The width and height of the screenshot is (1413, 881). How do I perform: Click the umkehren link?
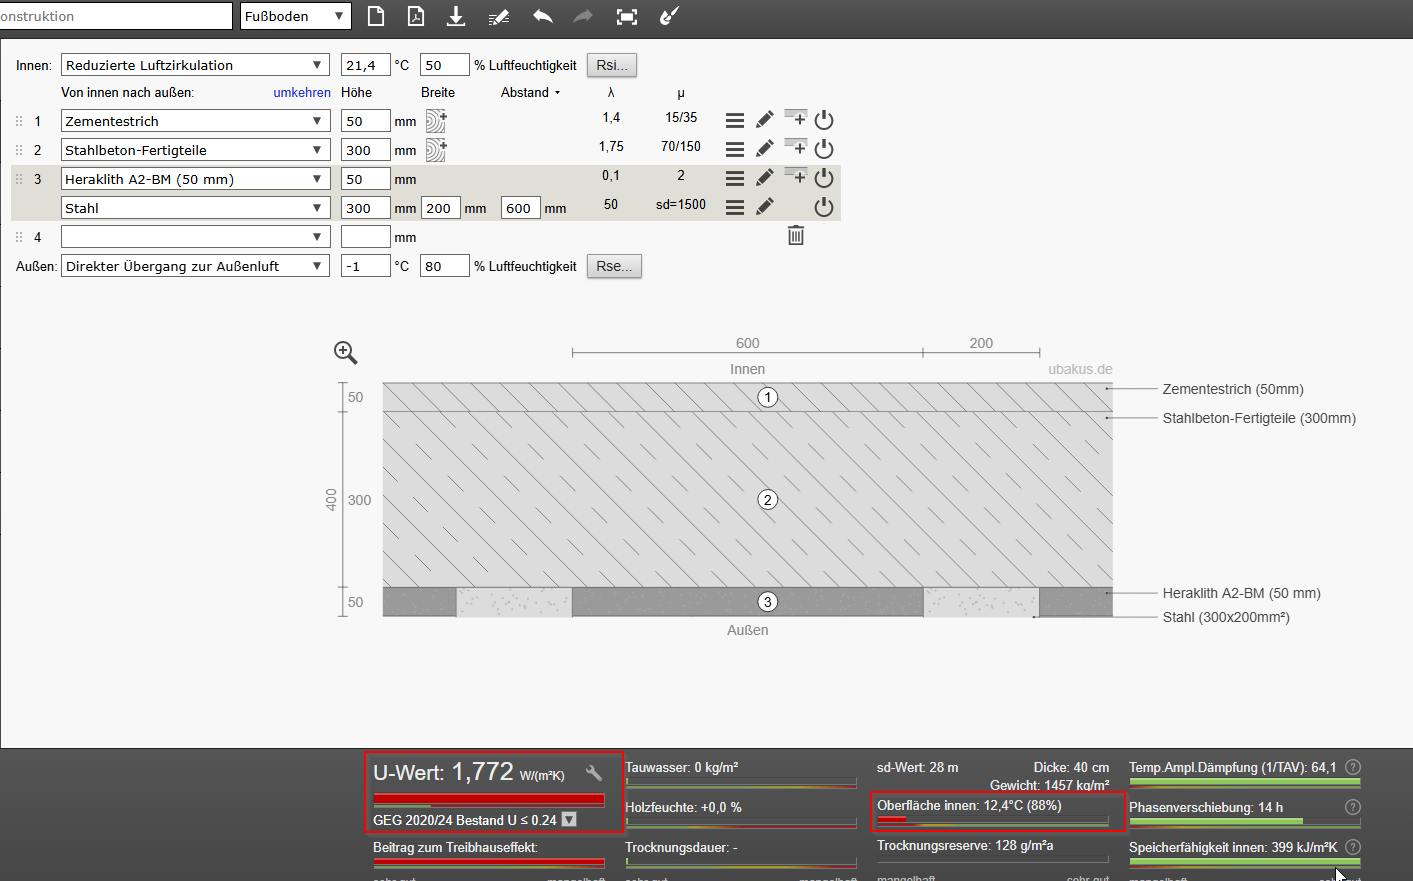tap(302, 92)
